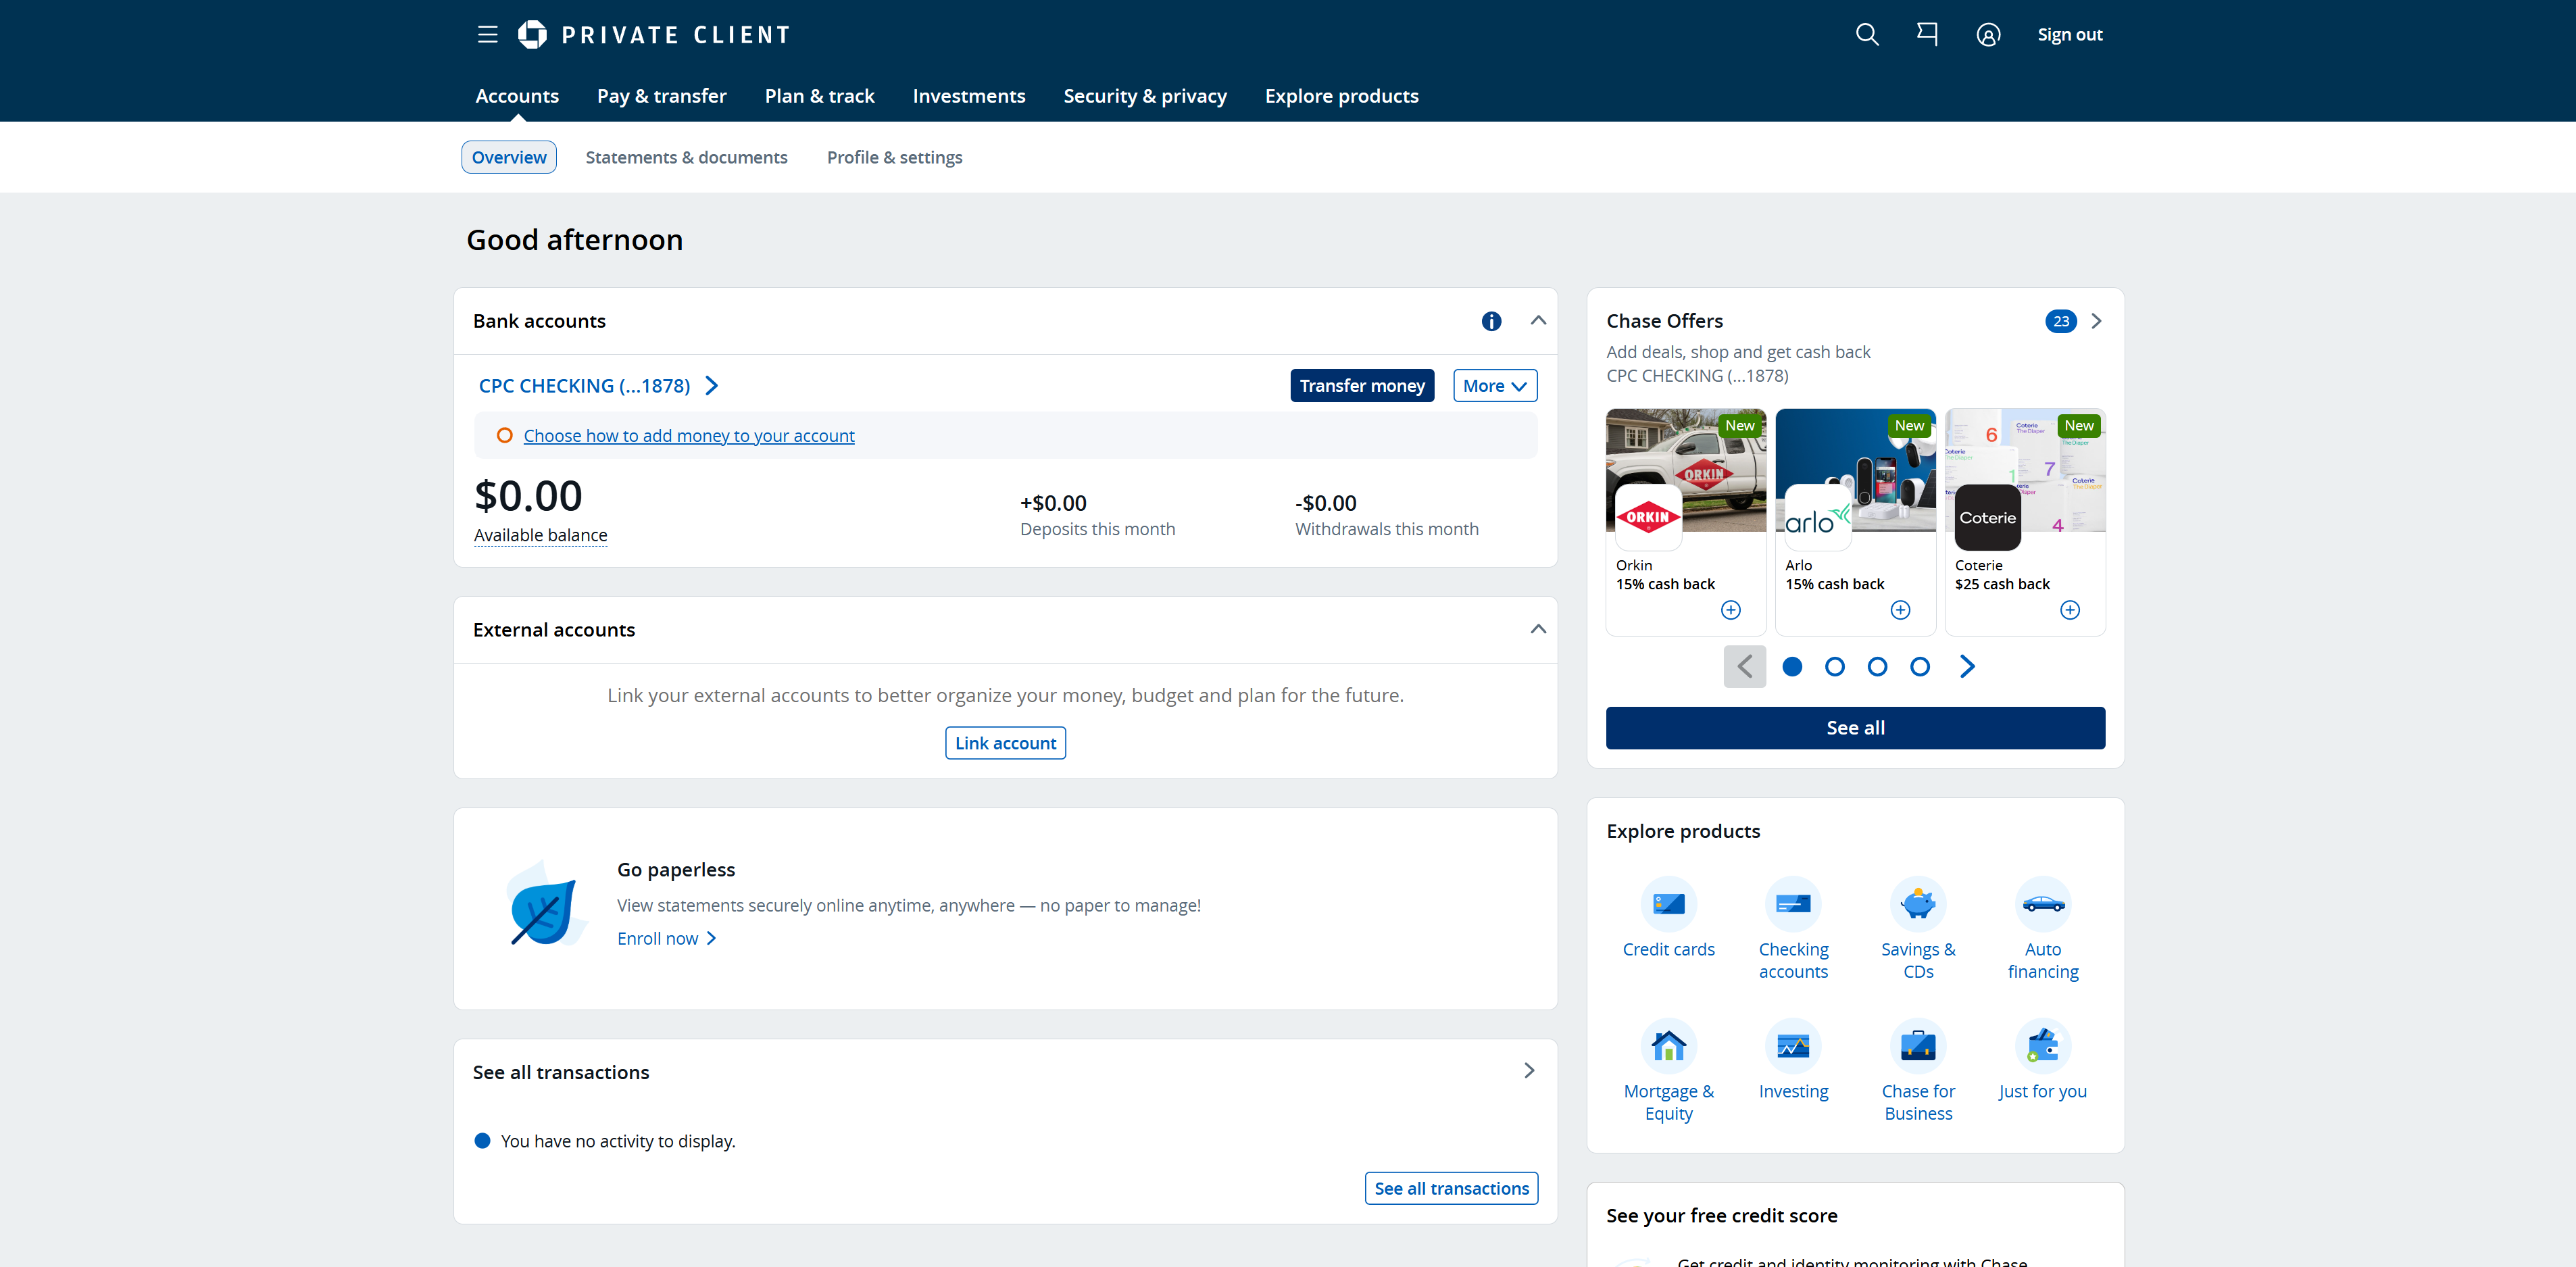Click See your free credit score heading
The height and width of the screenshot is (1267, 2576).
[1721, 1216]
